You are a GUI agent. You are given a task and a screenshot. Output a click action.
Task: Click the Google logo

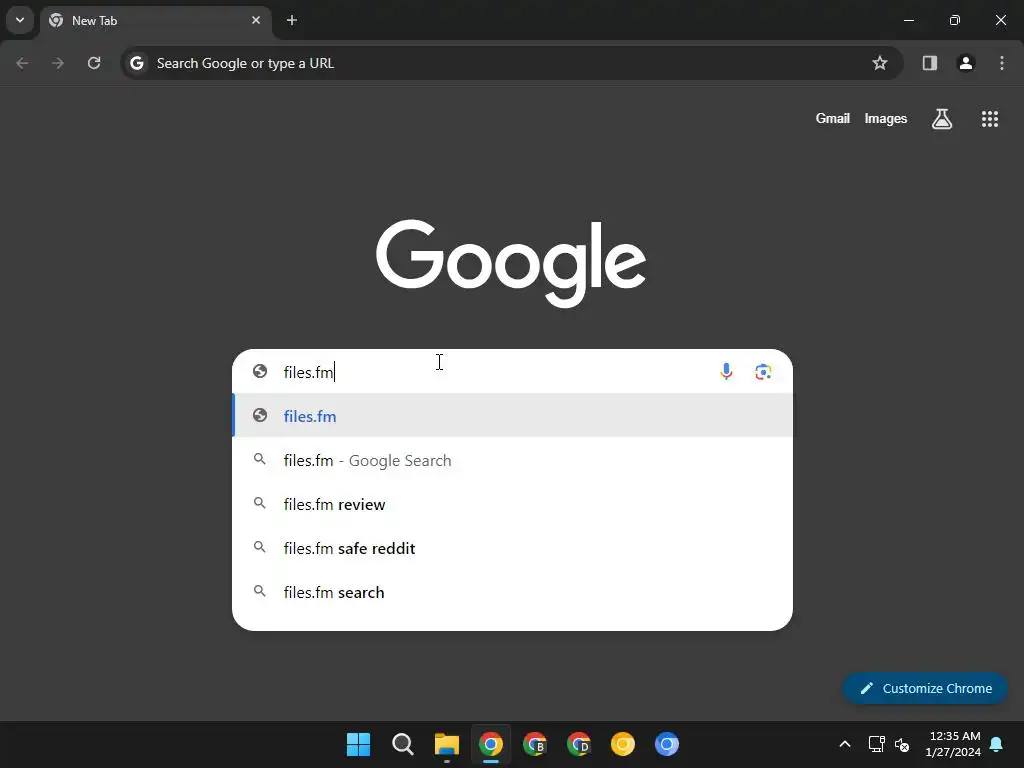coord(511,263)
